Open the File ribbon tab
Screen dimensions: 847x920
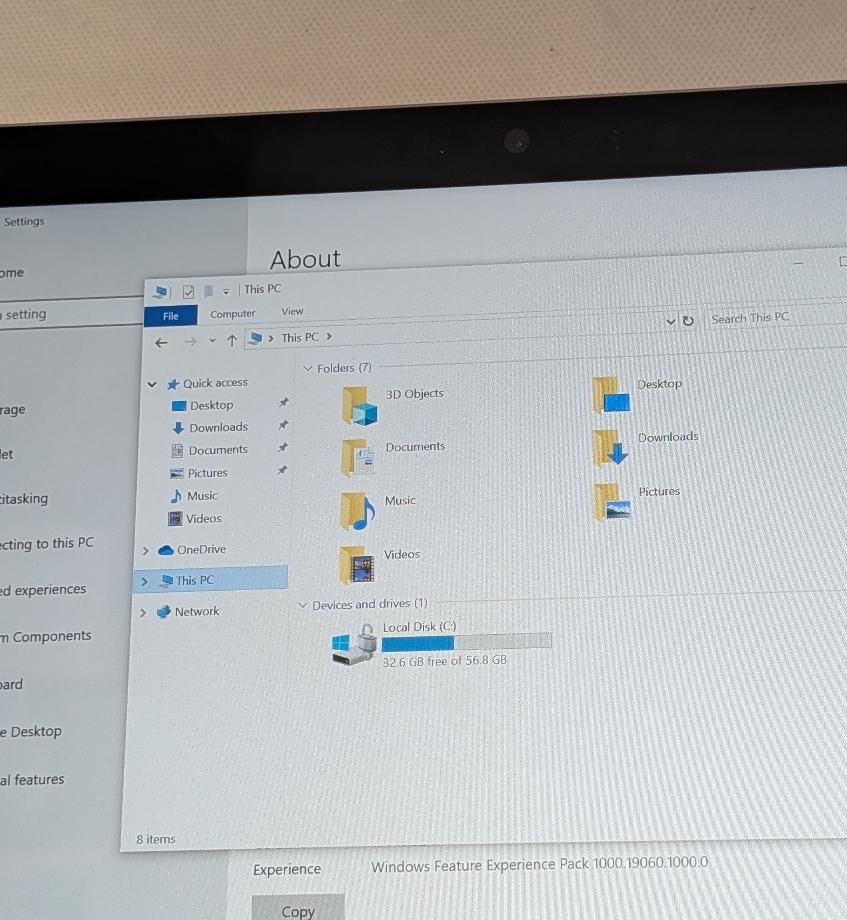pos(171,316)
